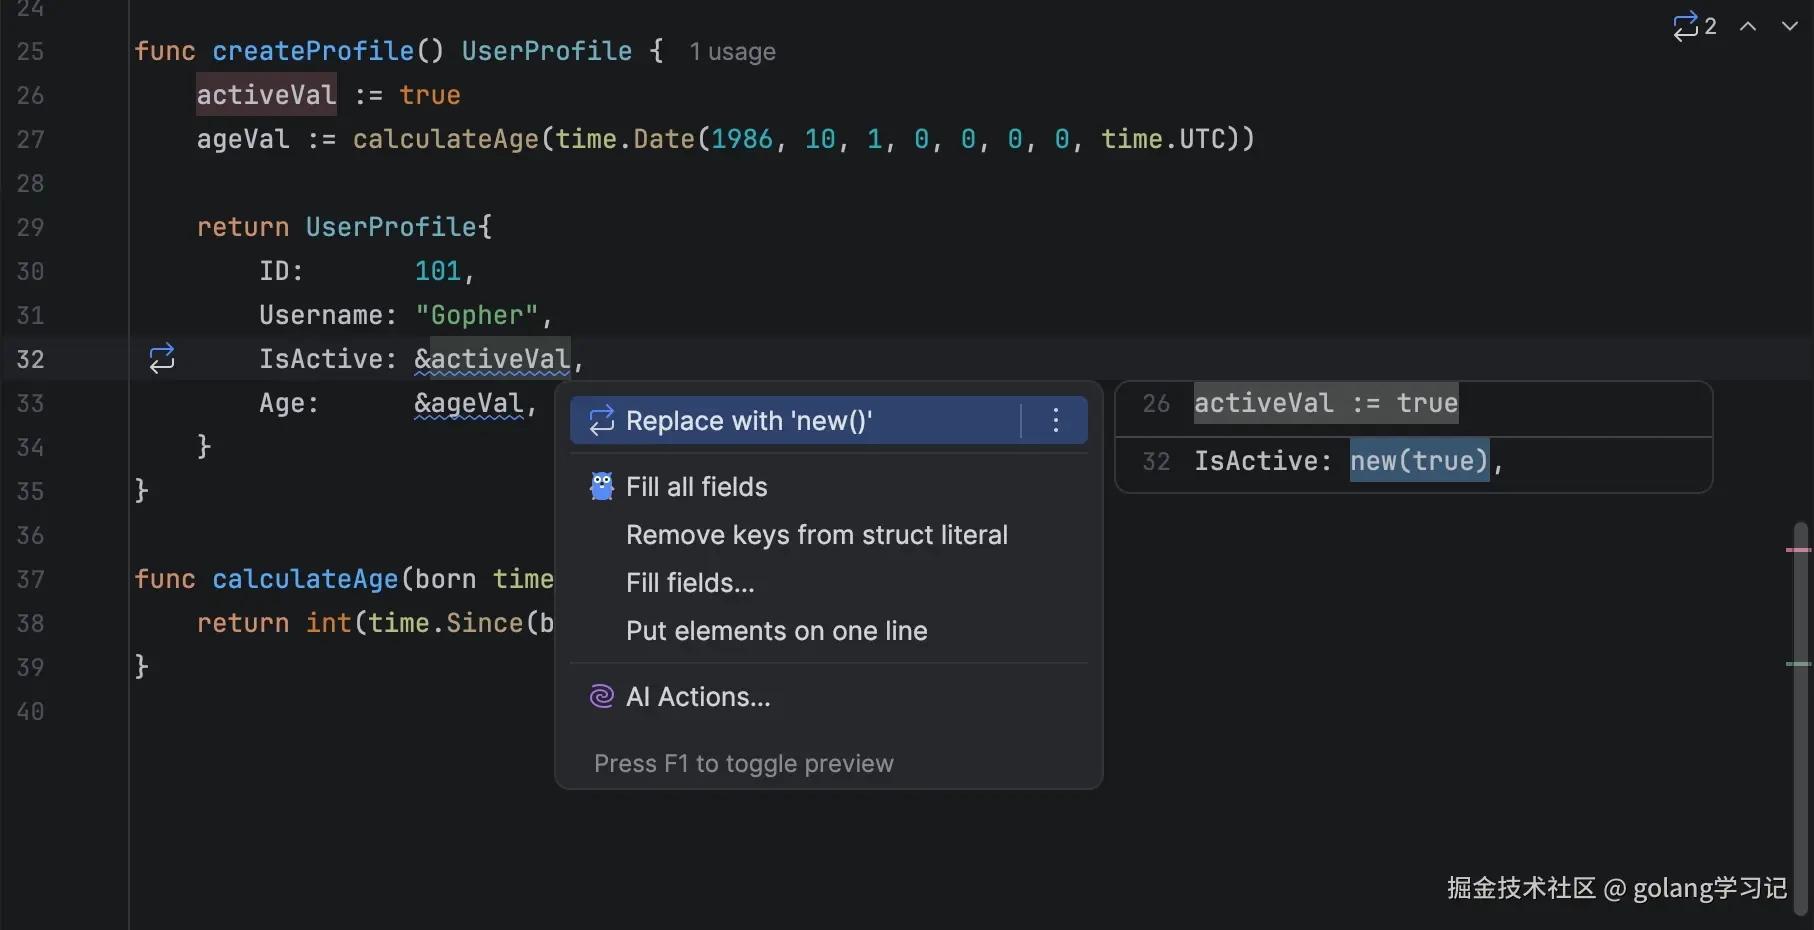The width and height of the screenshot is (1814, 930).
Task: Click the time.Since call on line 38
Action: pos(445,623)
